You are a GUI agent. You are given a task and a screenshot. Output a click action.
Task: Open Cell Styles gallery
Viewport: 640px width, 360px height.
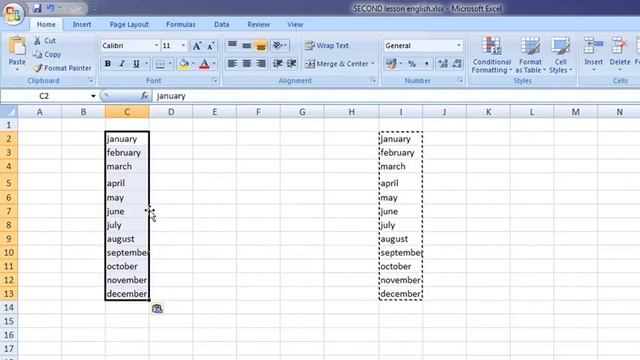[560, 55]
